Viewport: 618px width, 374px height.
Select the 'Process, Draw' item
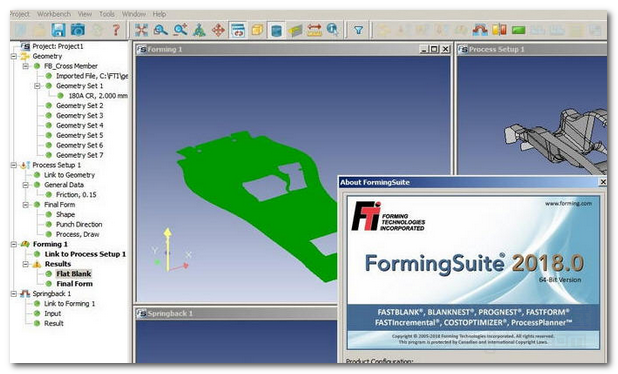click(x=78, y=234)
